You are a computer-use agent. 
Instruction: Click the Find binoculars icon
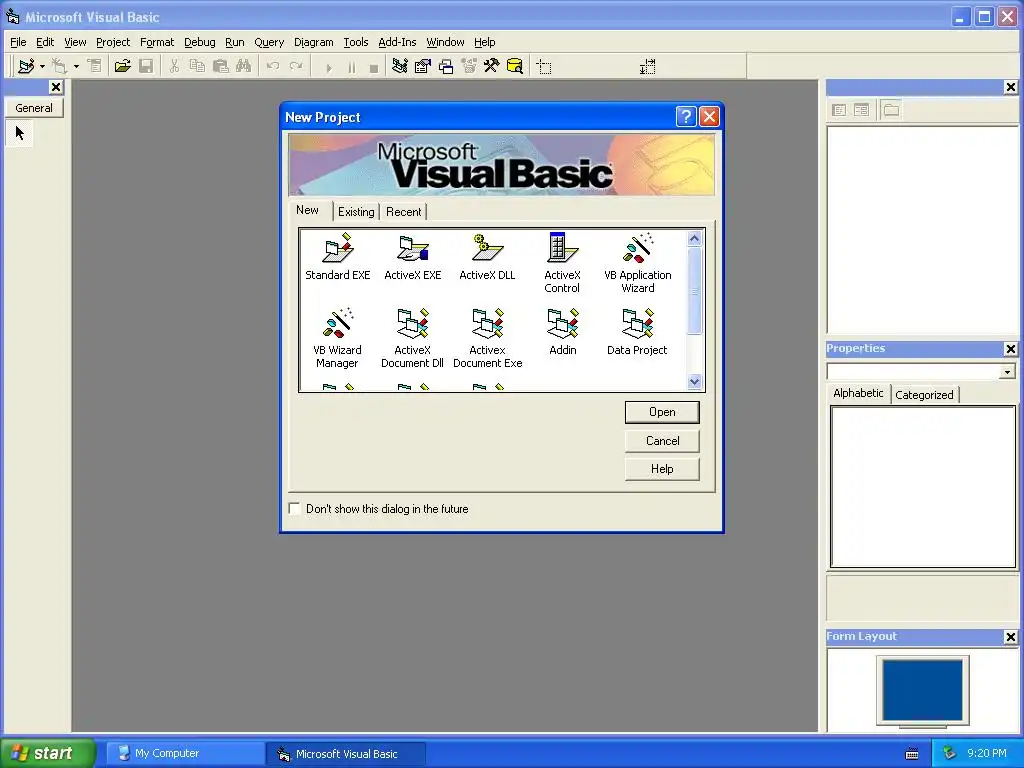click(x=244, y=66)
